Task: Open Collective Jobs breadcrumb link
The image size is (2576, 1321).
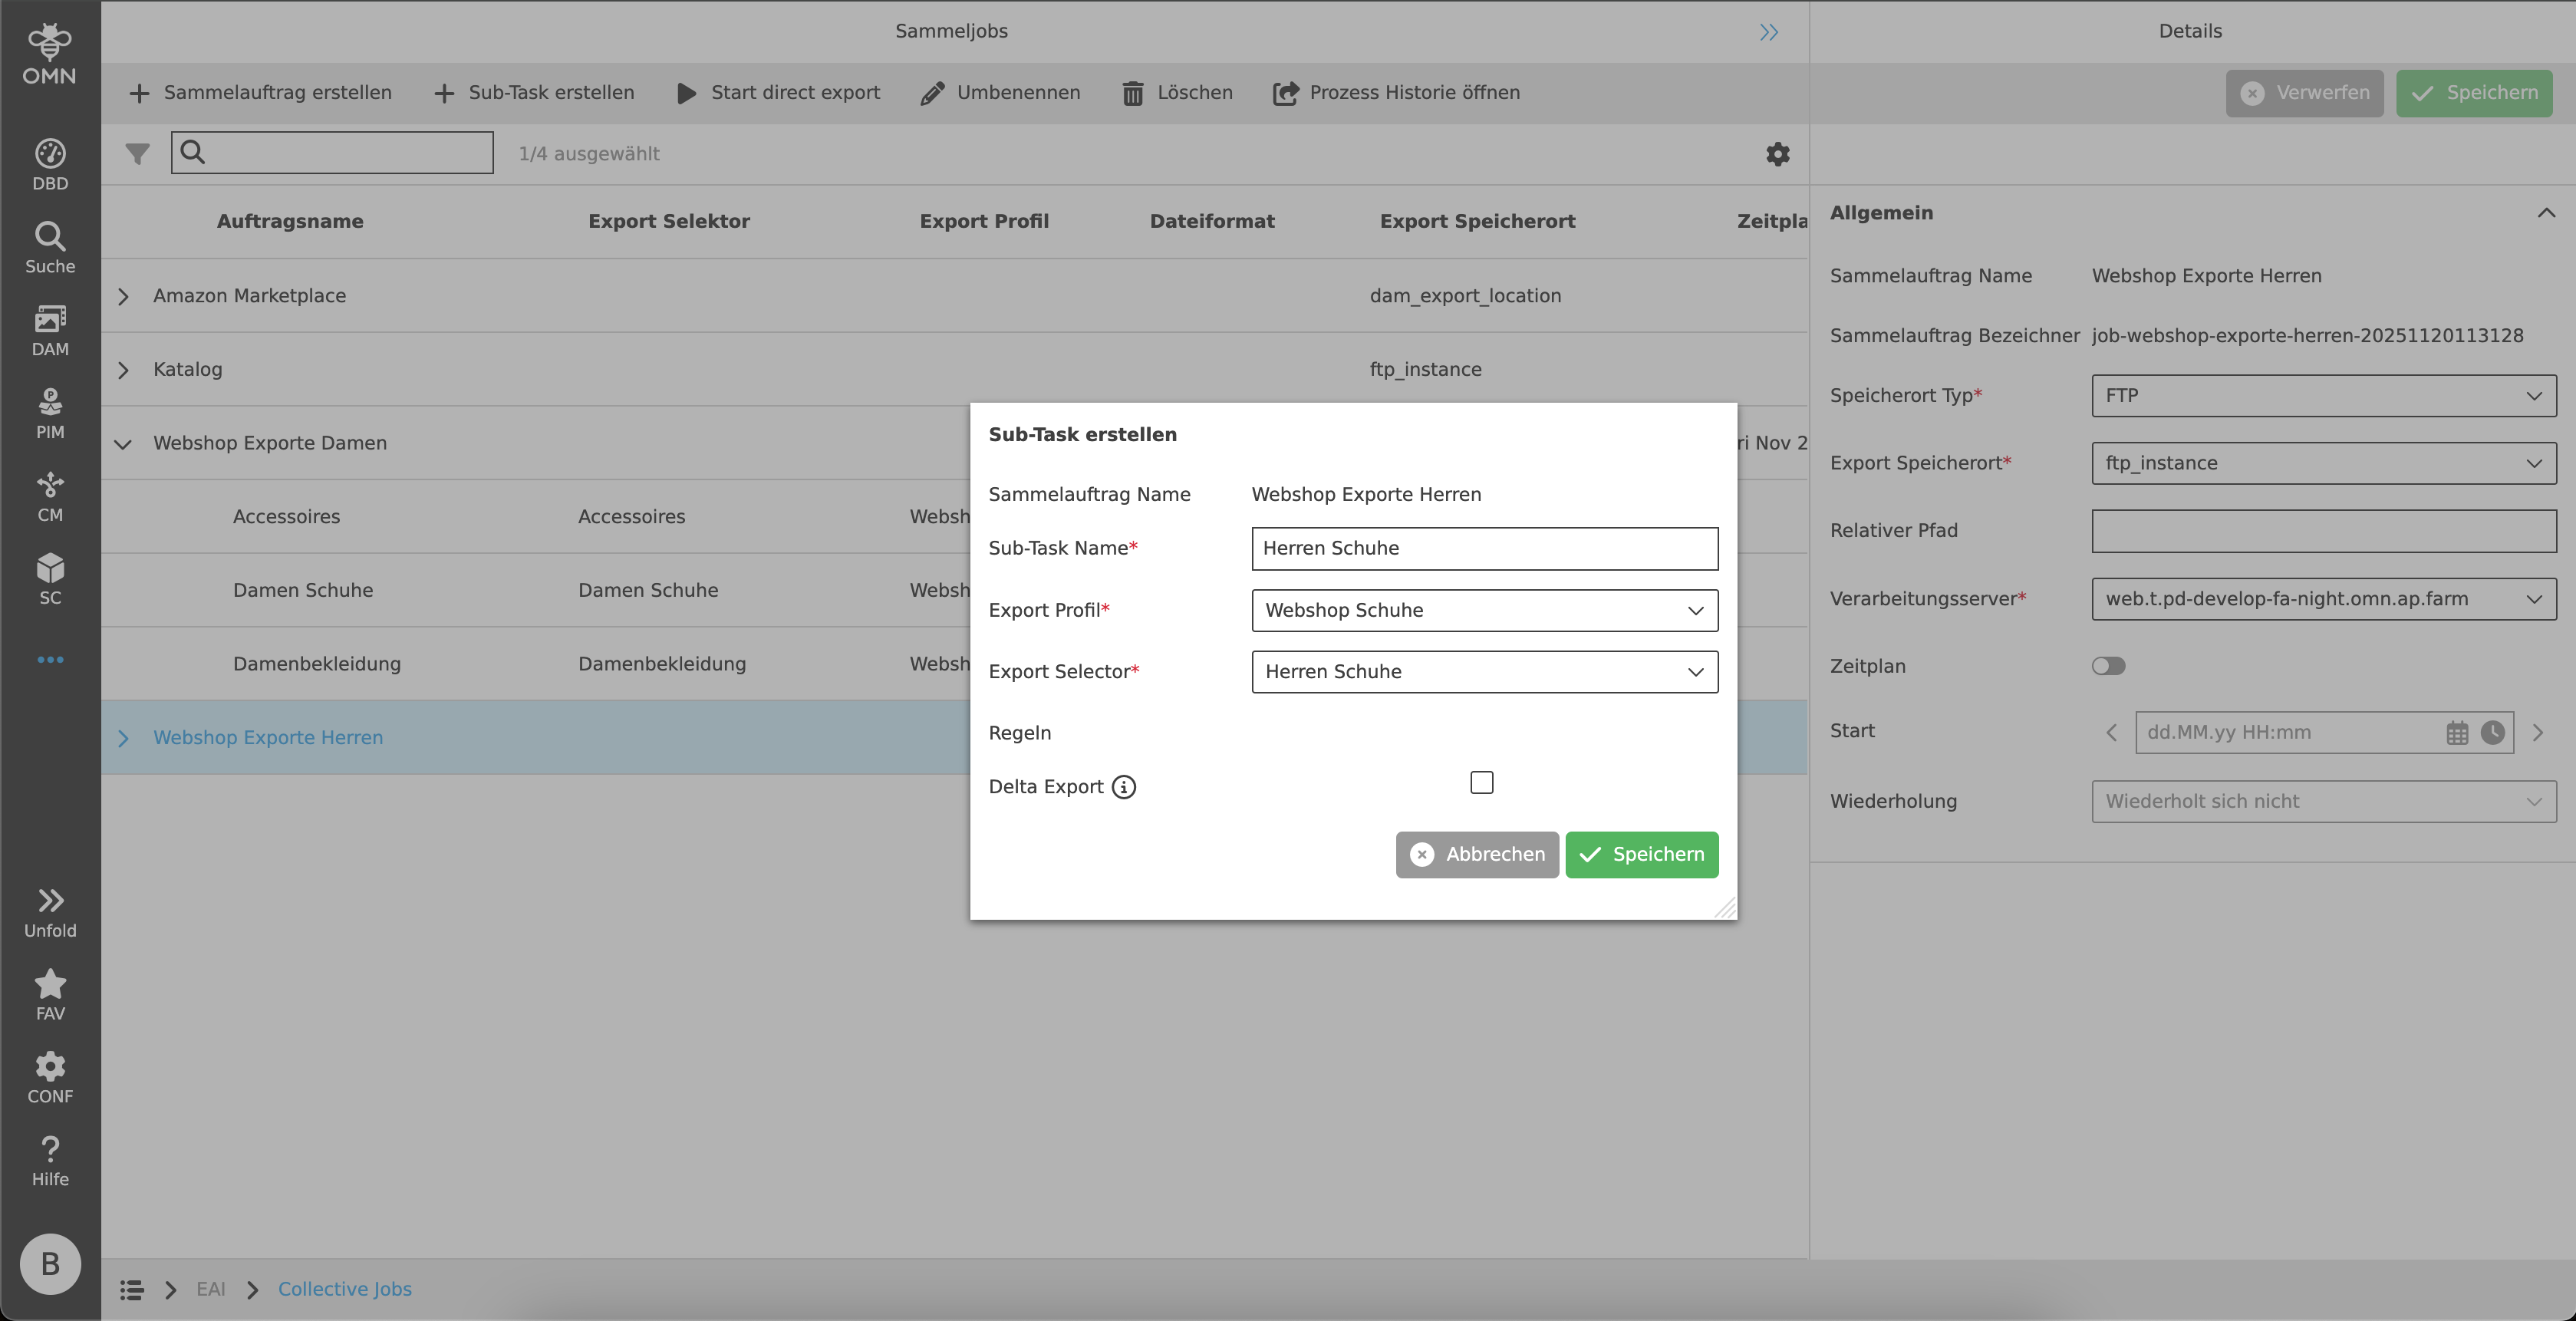Action: [x=344, y=1289]
